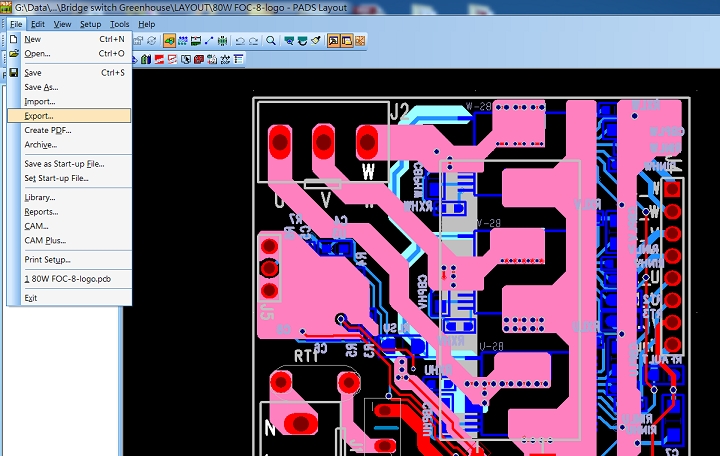Click the red W pad on J2
Image resolution: width=720 pixels, height=456 pixels.
[x=368, y=139]
